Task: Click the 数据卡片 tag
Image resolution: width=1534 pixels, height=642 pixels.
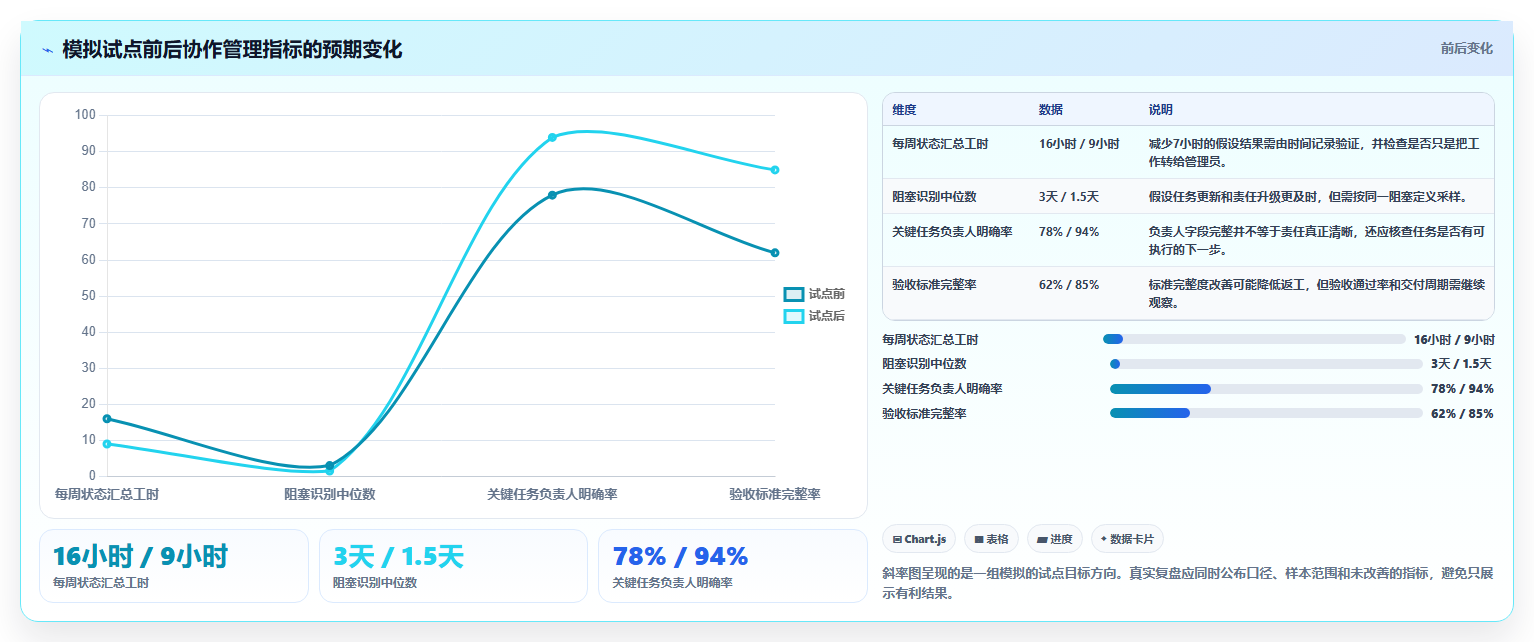Action: click(1127, 539)
